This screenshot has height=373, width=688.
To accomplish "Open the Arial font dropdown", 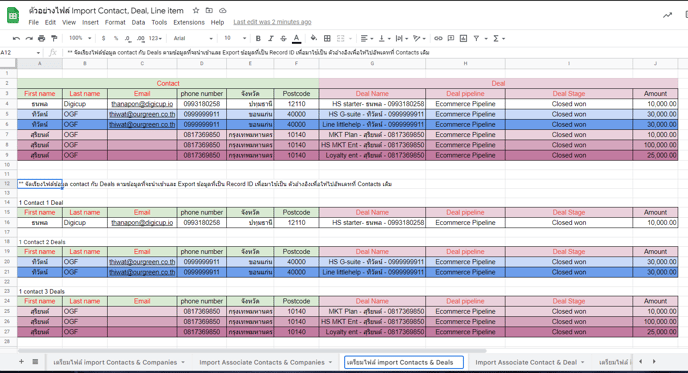I will coord(193,39).
